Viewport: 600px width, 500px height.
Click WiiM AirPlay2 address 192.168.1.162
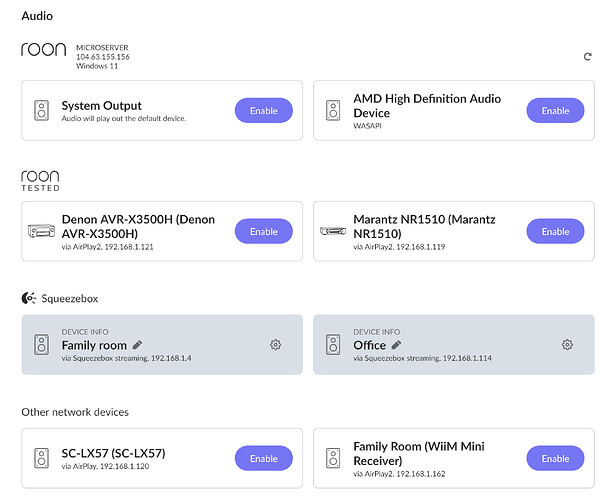click(399, 474)
